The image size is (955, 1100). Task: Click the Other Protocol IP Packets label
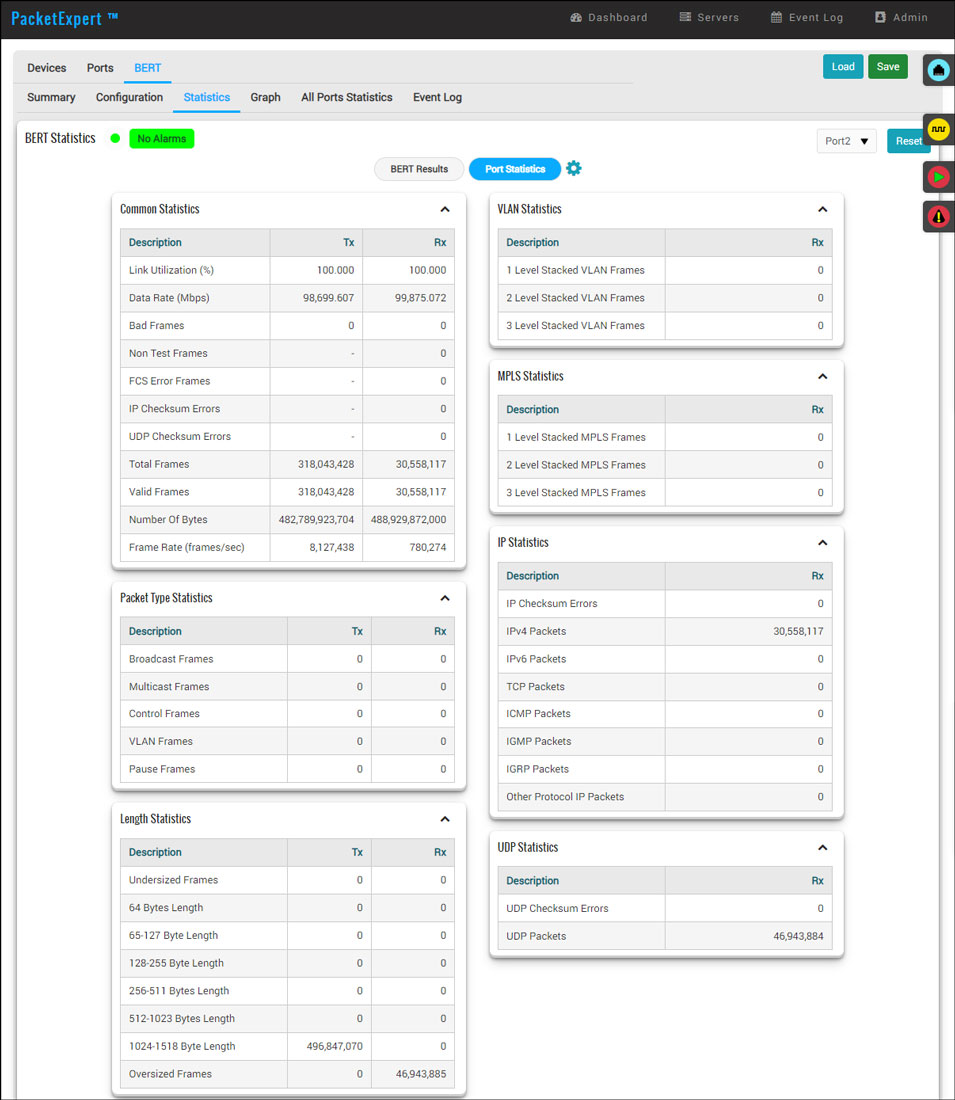[x=565, y=797]
